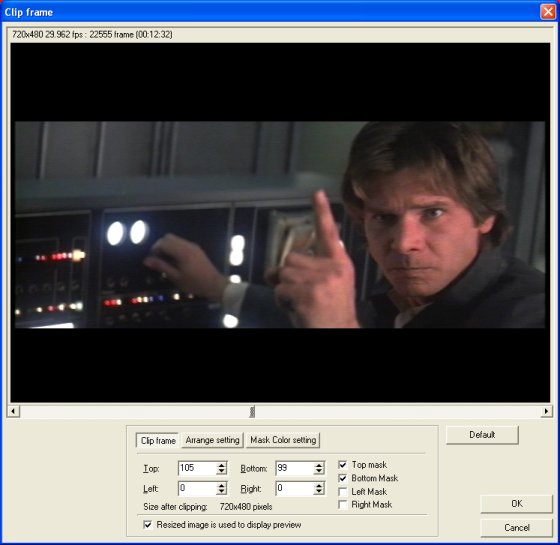Increase the Top clipping value
The image size is (560, 545).
point(221,465)
